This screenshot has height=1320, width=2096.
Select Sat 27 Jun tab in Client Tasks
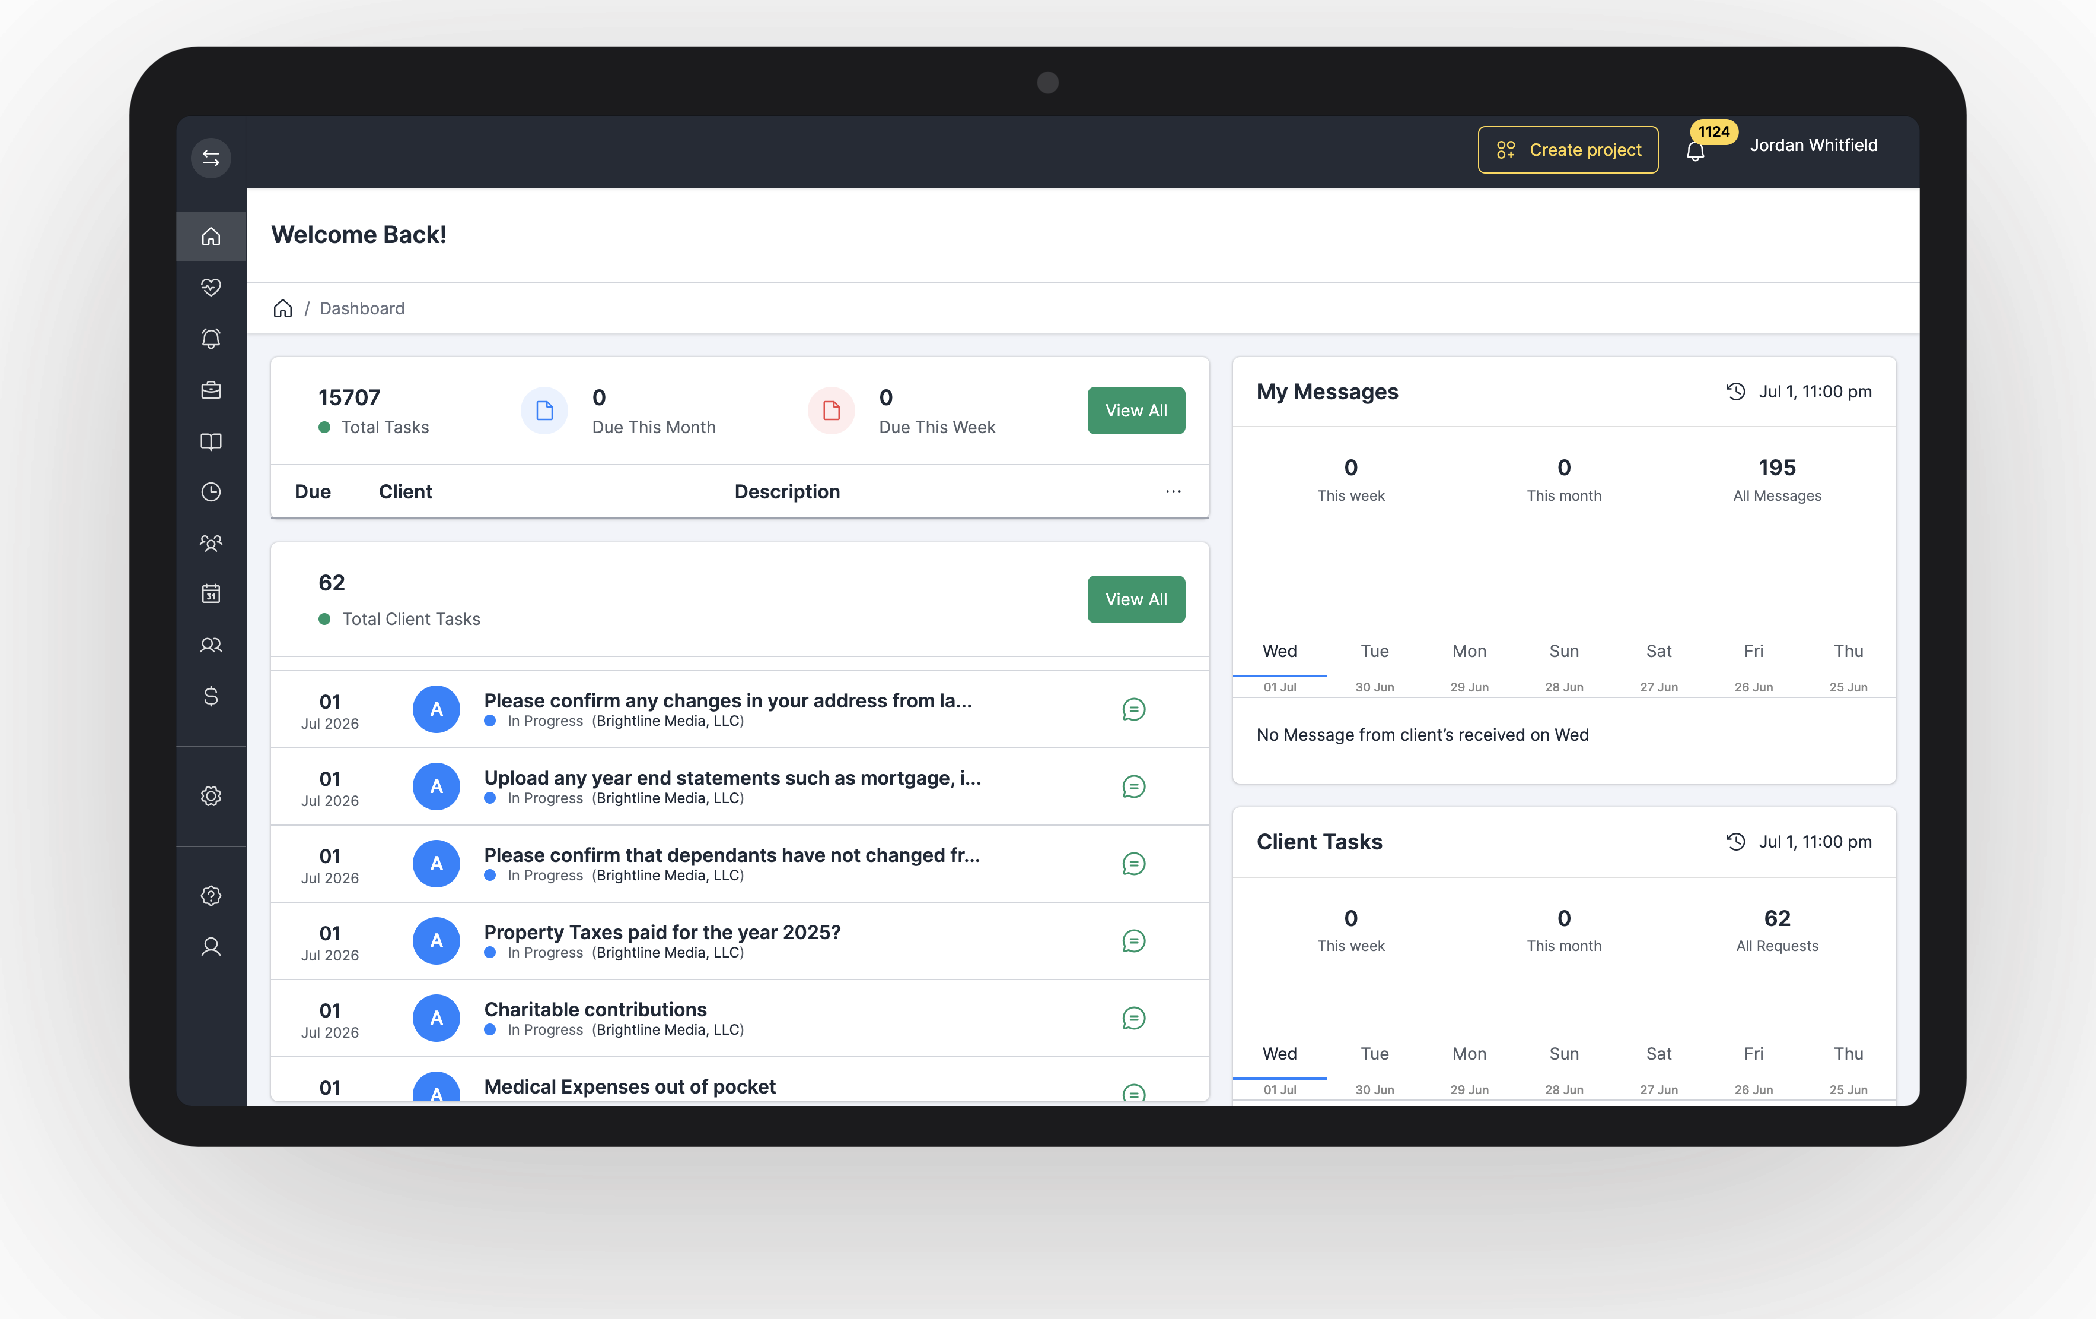point(1659,1070)
